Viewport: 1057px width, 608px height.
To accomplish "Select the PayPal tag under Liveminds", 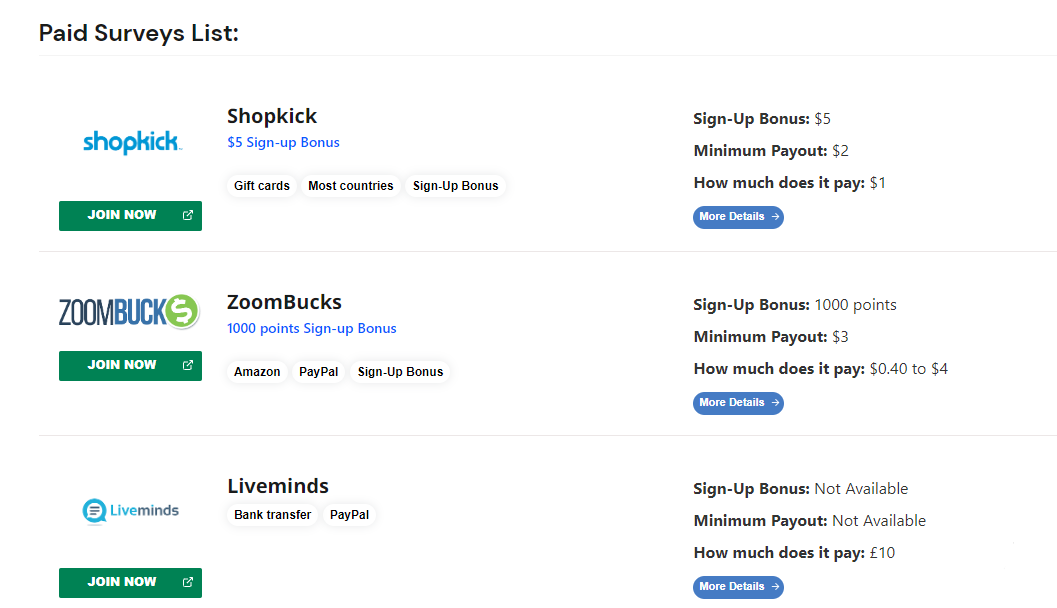I will click(349, 515).
